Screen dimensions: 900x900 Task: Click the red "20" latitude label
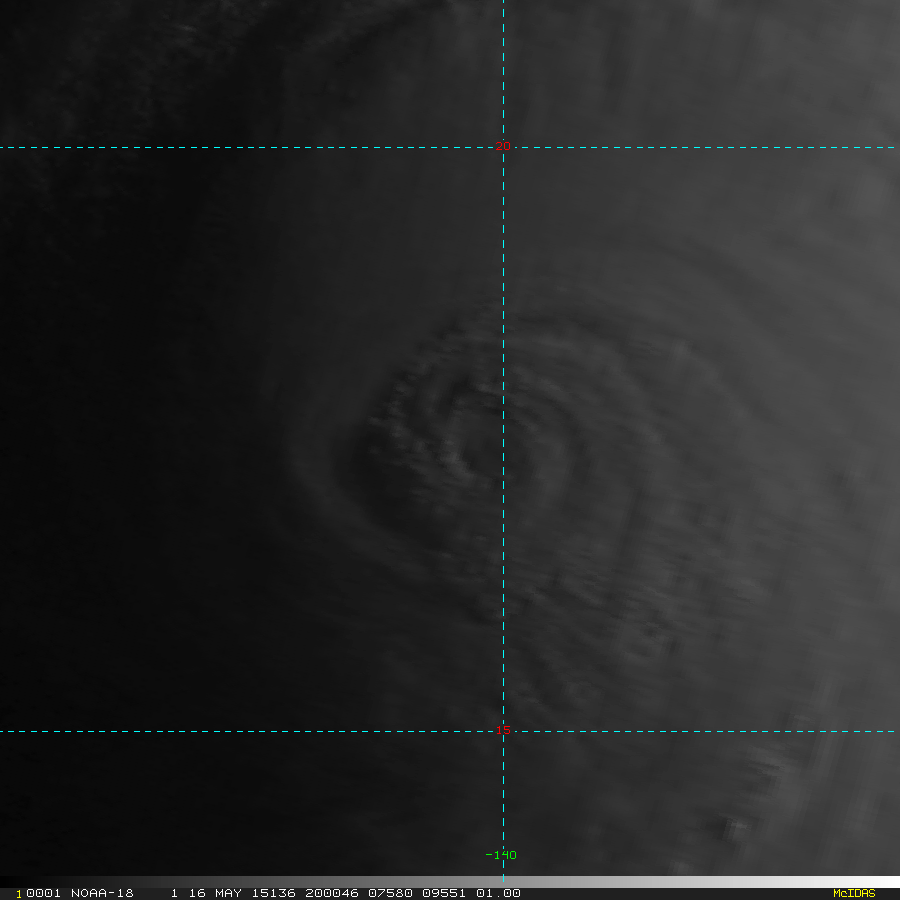[503, 146]
